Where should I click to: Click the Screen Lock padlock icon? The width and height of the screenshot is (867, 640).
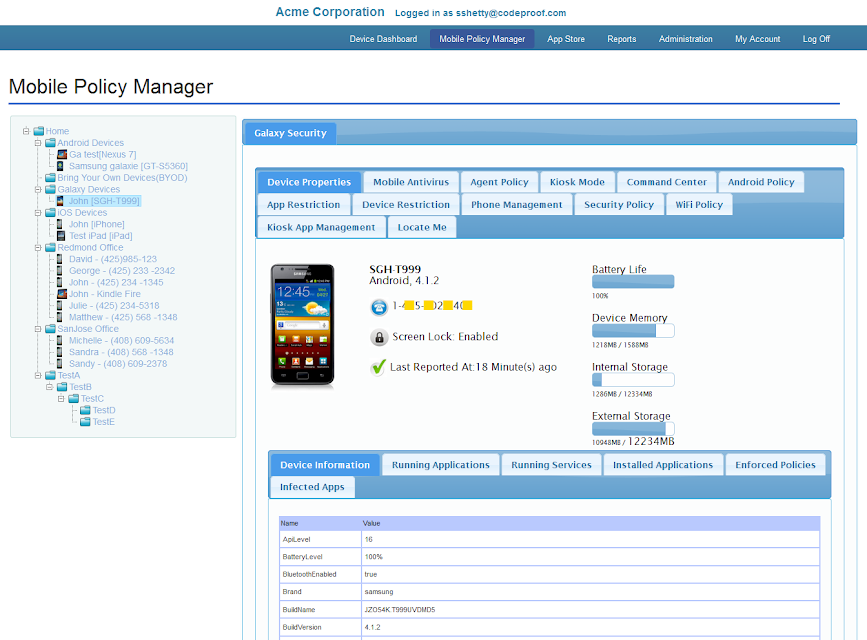click(x=379, y=337)
